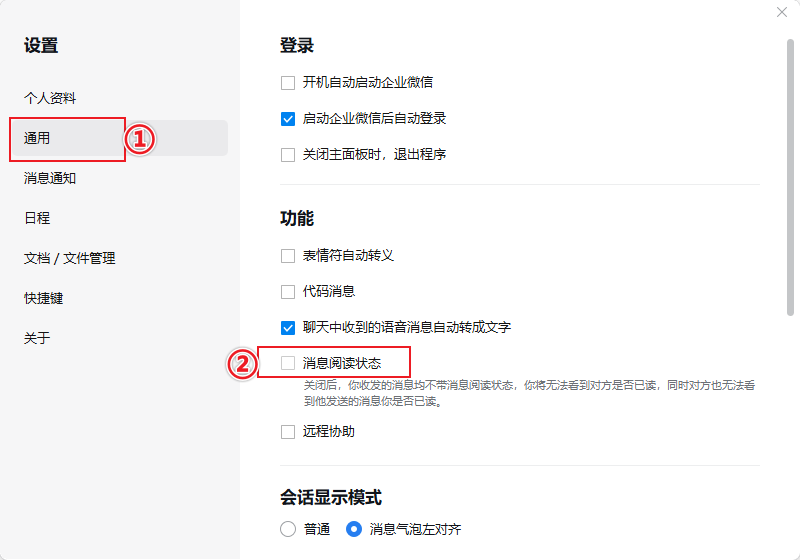Open 文档 / 文件管理 settings

click(70, 258)
